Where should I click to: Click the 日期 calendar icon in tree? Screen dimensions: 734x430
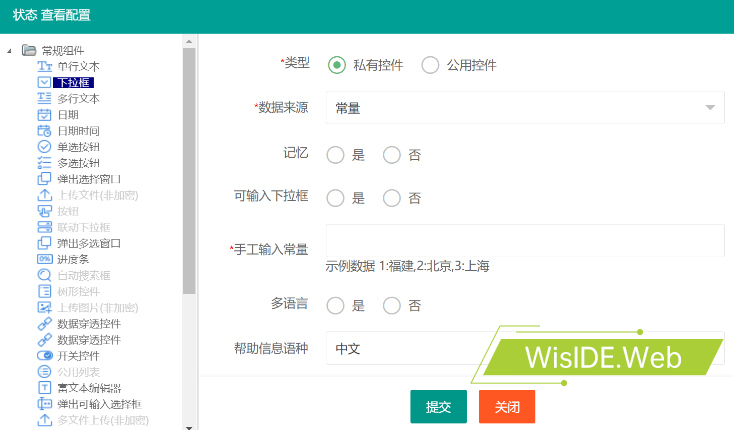44,115
